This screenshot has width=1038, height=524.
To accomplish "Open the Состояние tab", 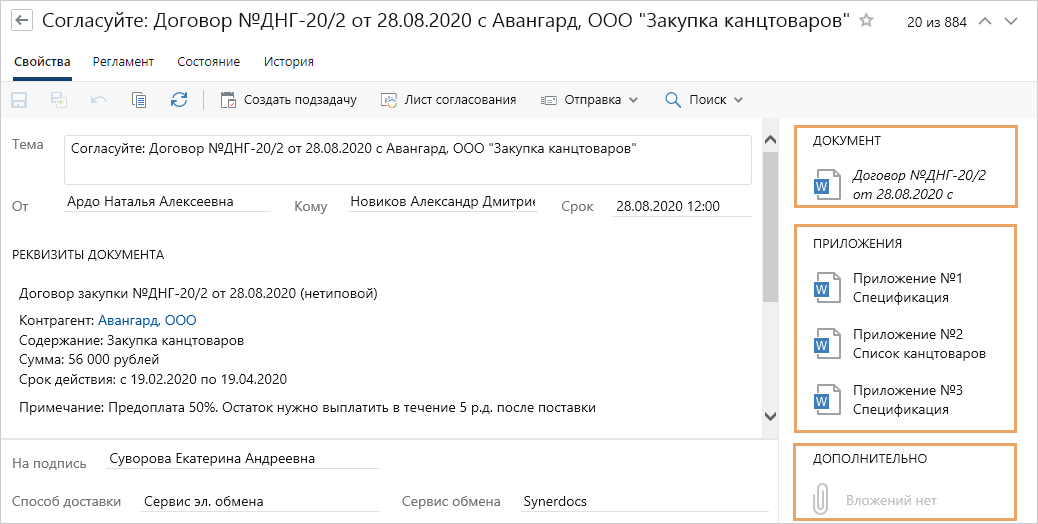I will [x=208, y=61].
